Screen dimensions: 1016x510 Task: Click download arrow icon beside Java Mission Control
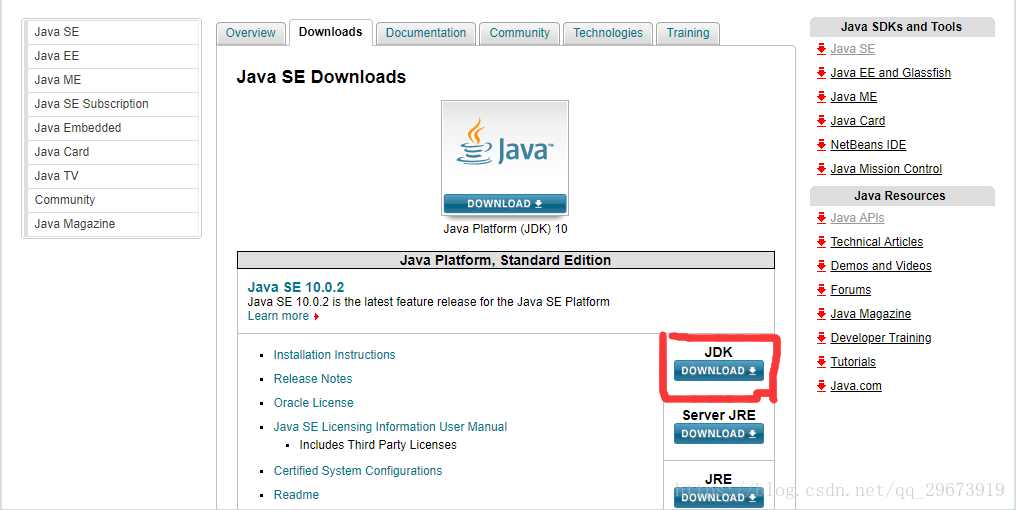point(822,168)
